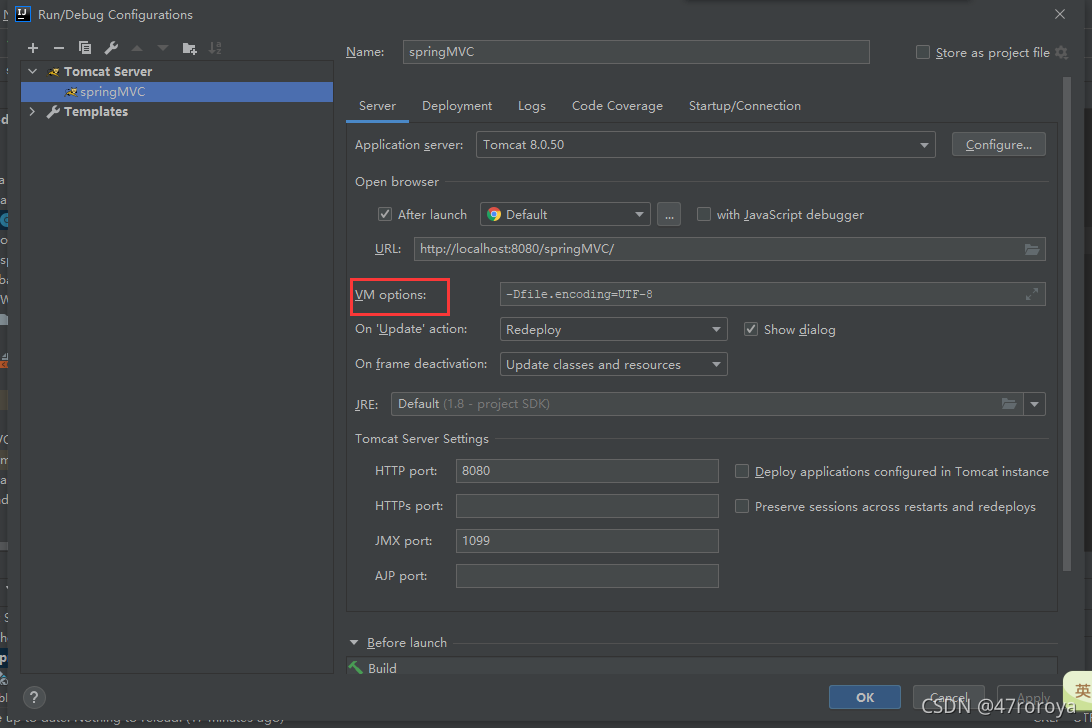Viewport: 1092px width, 728px height.
Task: Click the vertical scrollbar of settings panel
Action: click(x=1067, y=324)
